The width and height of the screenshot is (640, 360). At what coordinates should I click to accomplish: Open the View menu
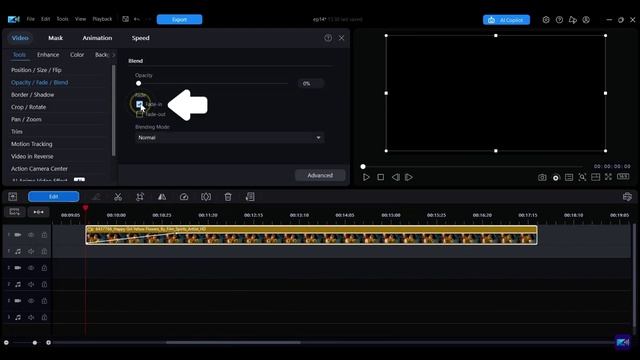[80, 19]
